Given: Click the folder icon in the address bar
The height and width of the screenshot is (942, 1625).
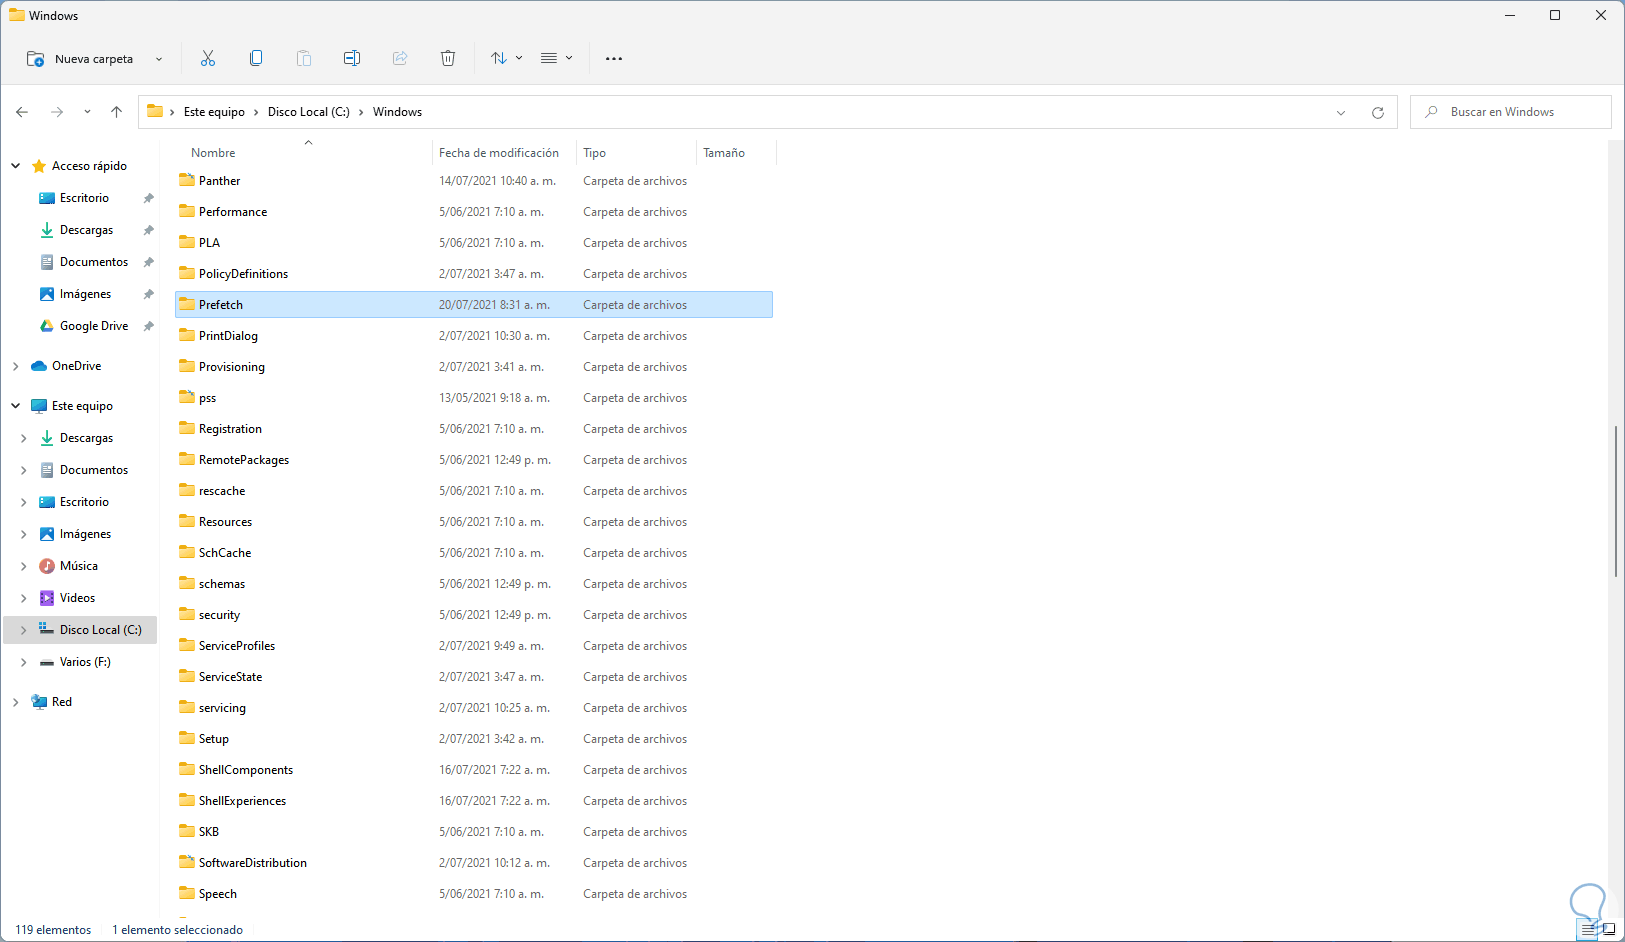Looking at the screenshot, I should pyautogui.click(x=155, y=112).
